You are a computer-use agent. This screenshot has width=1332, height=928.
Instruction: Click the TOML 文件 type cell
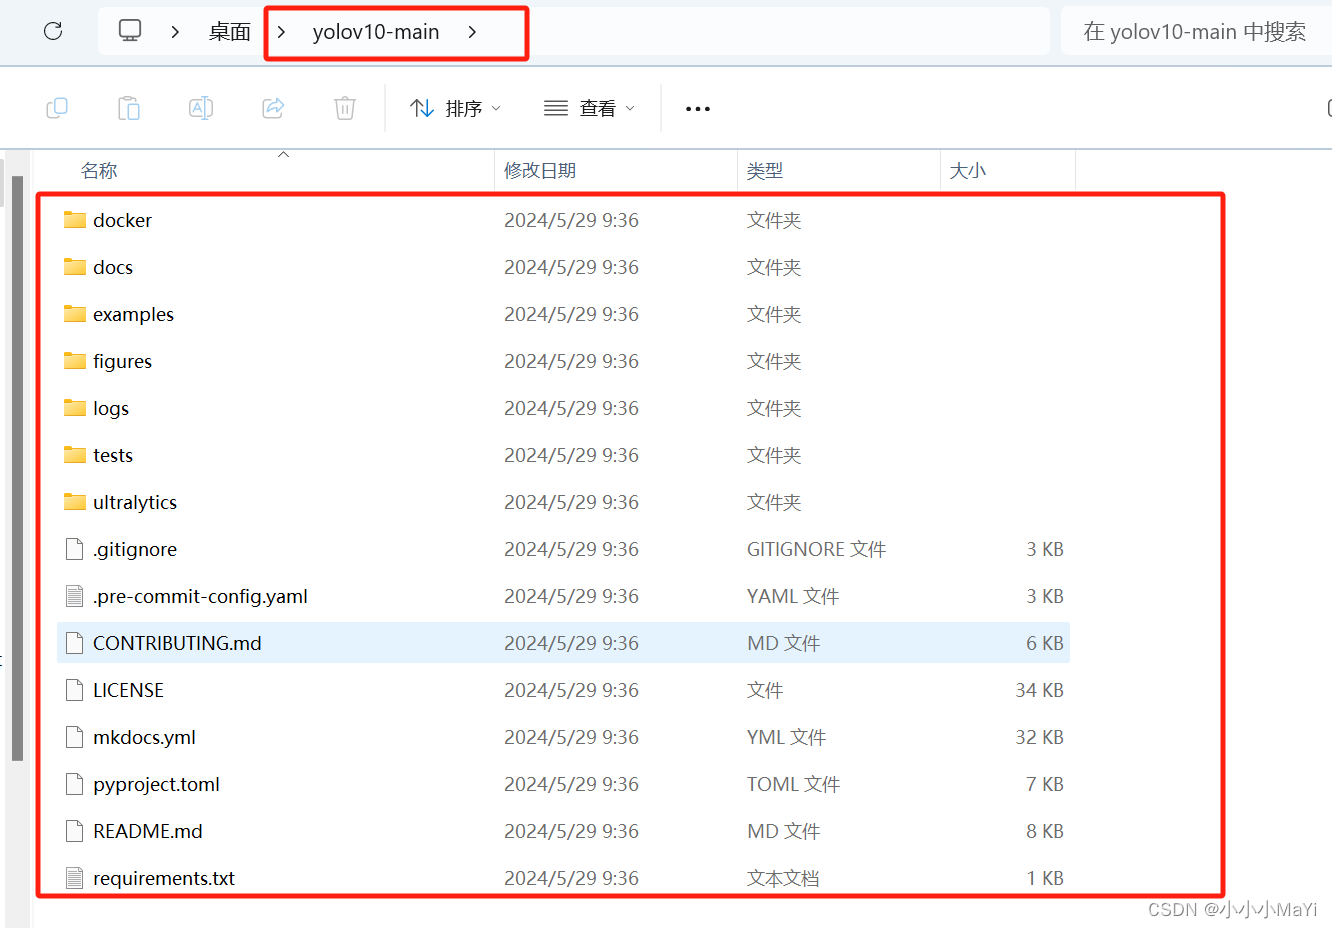(793, 784)
